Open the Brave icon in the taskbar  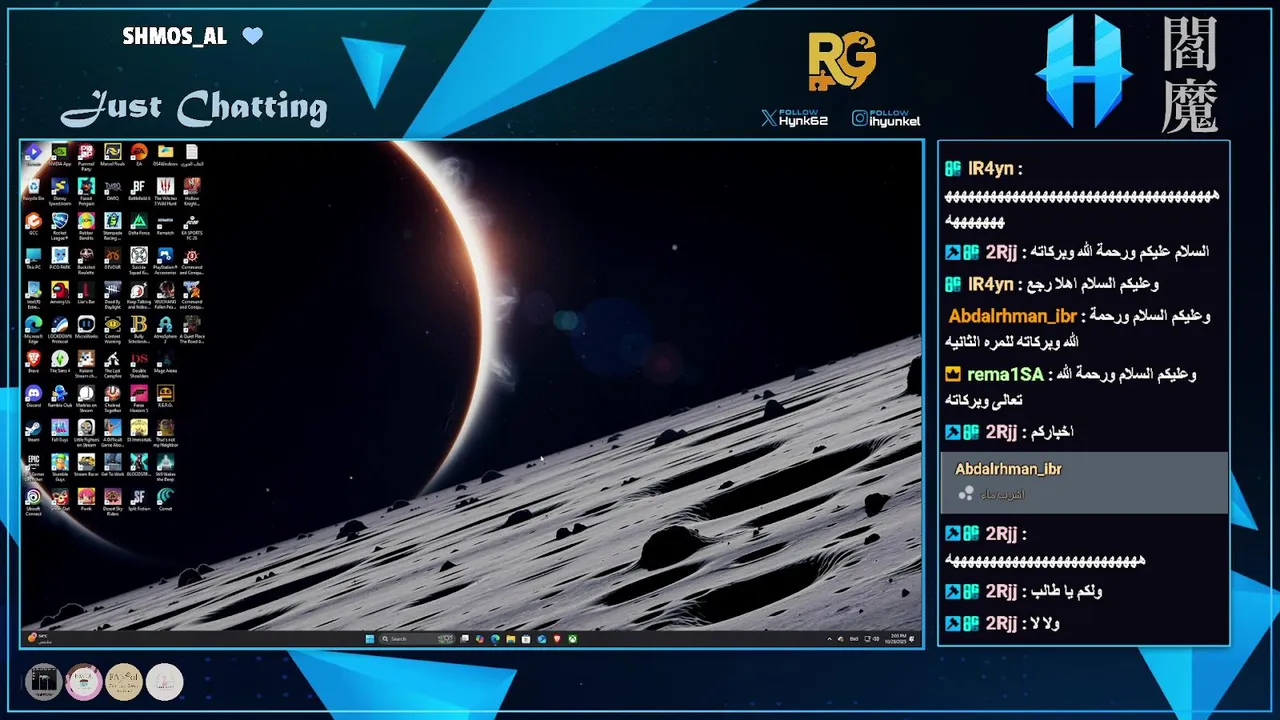(557, 639)
